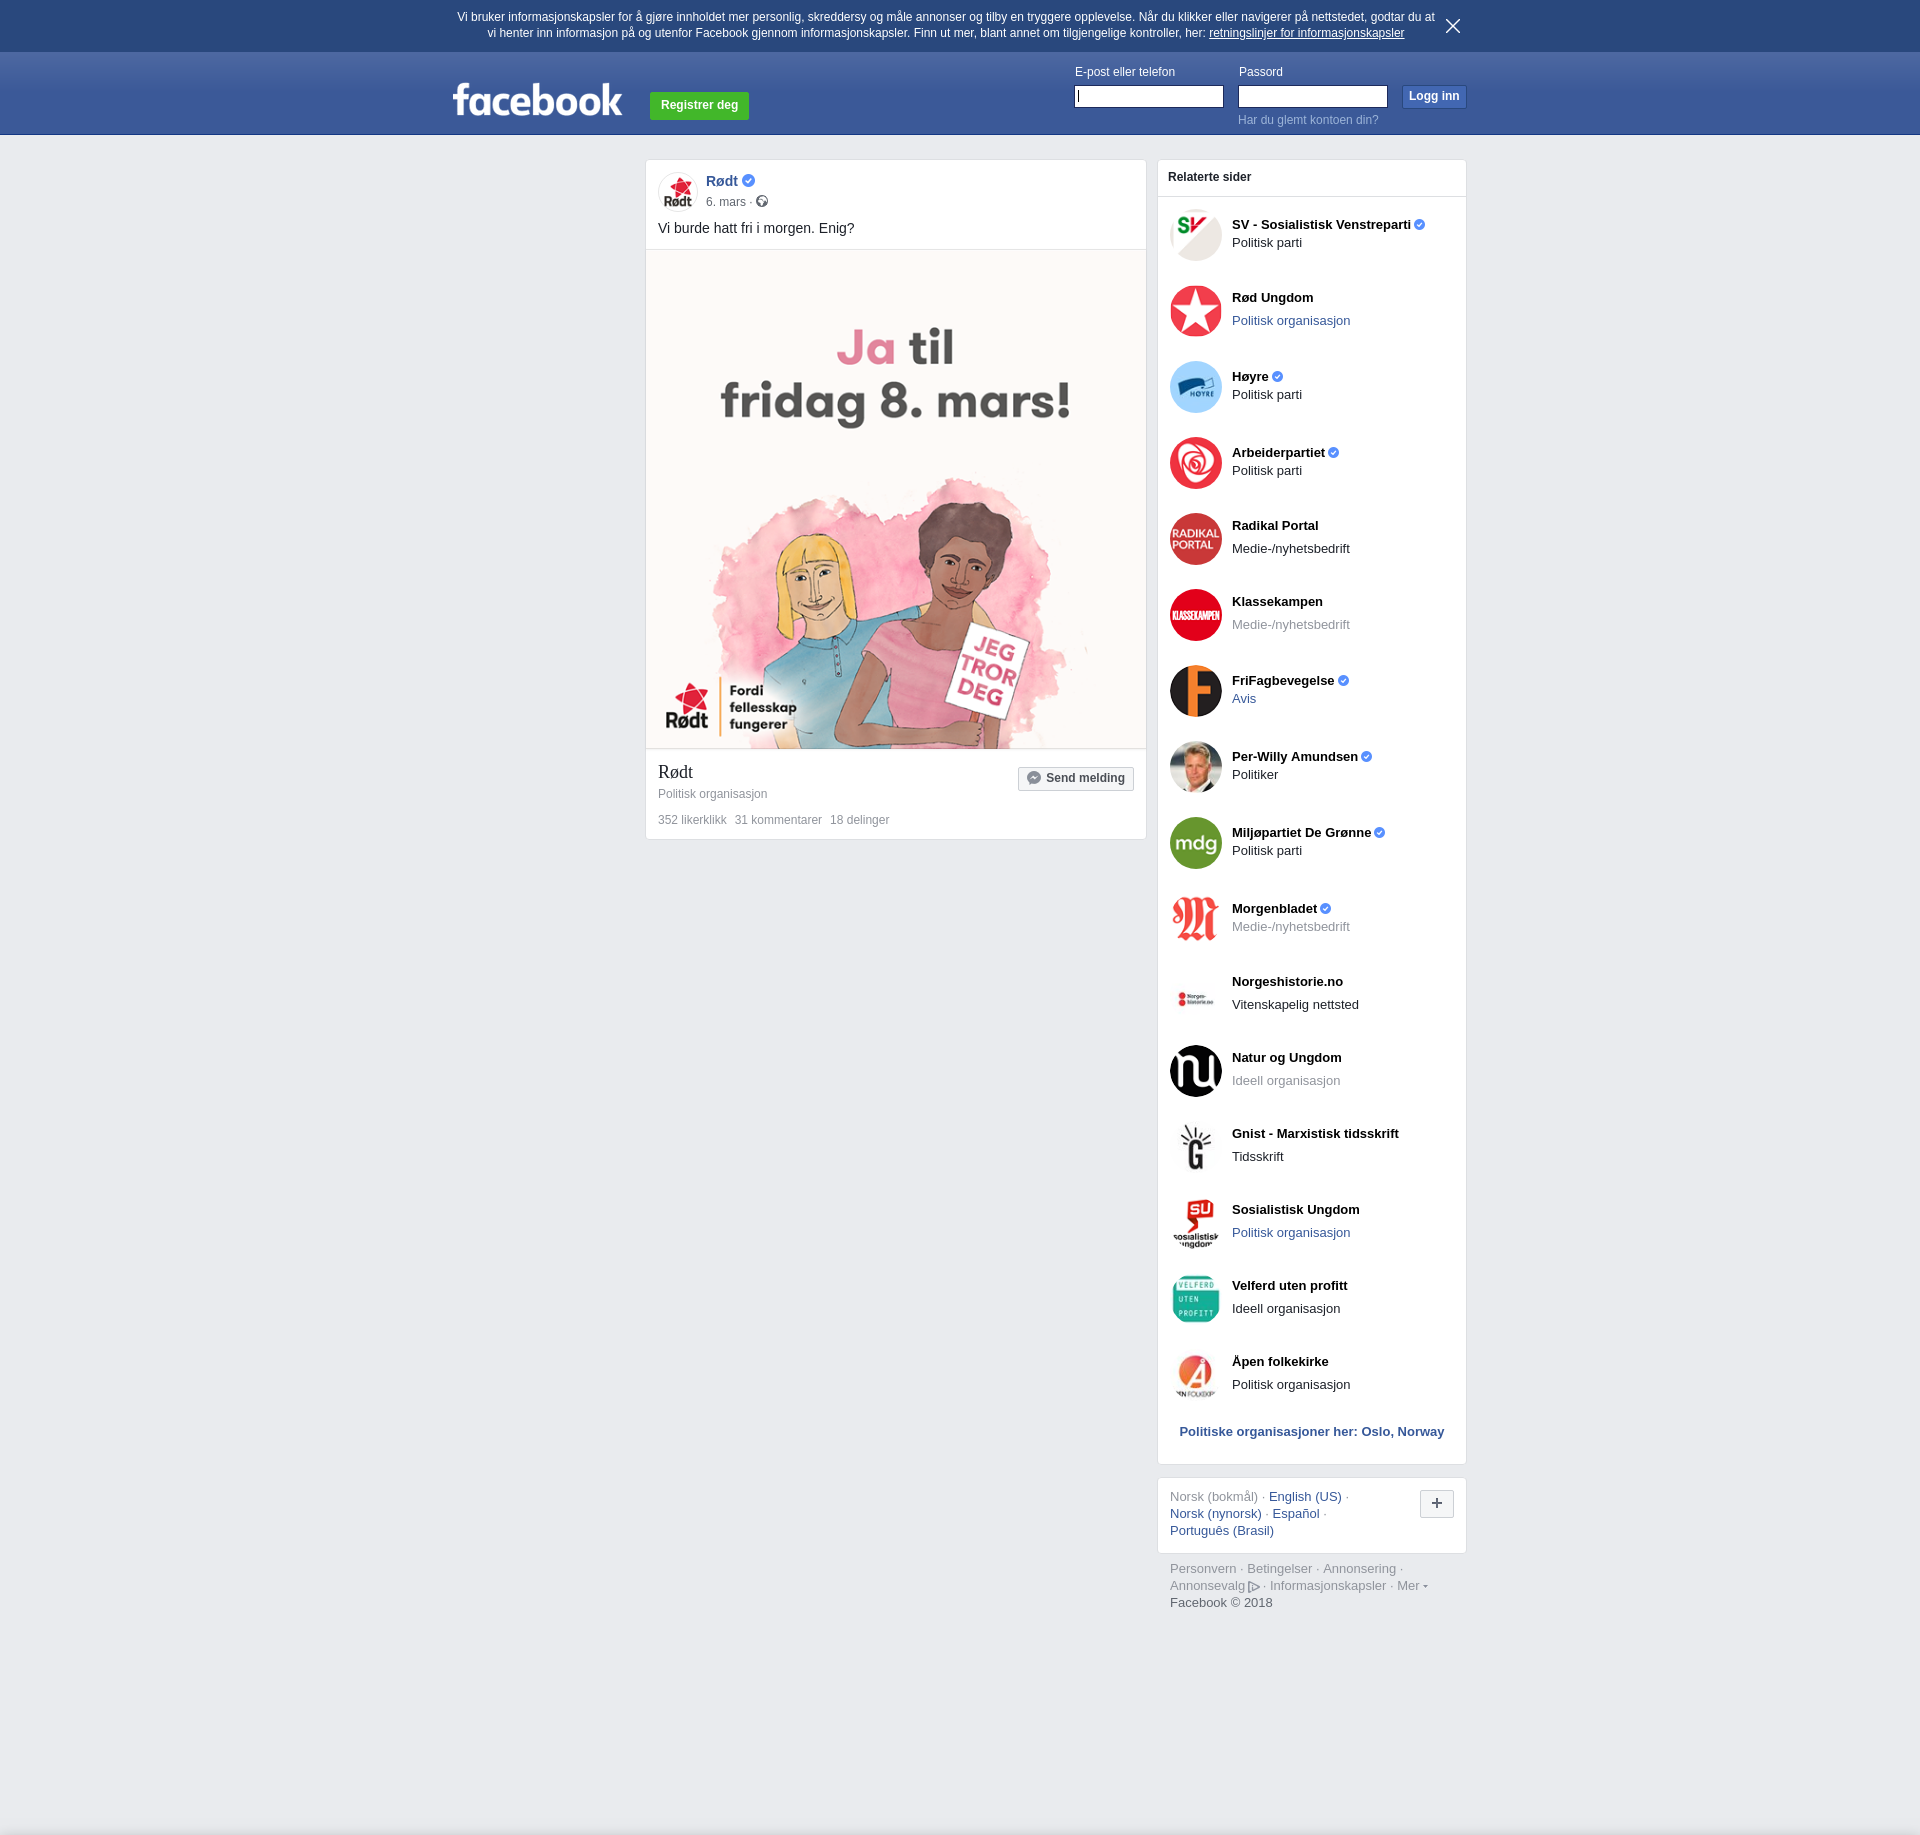Open retningslinjer for informasjonskapsler link
The image size is (1920, 1835).
click(1306, 33)
